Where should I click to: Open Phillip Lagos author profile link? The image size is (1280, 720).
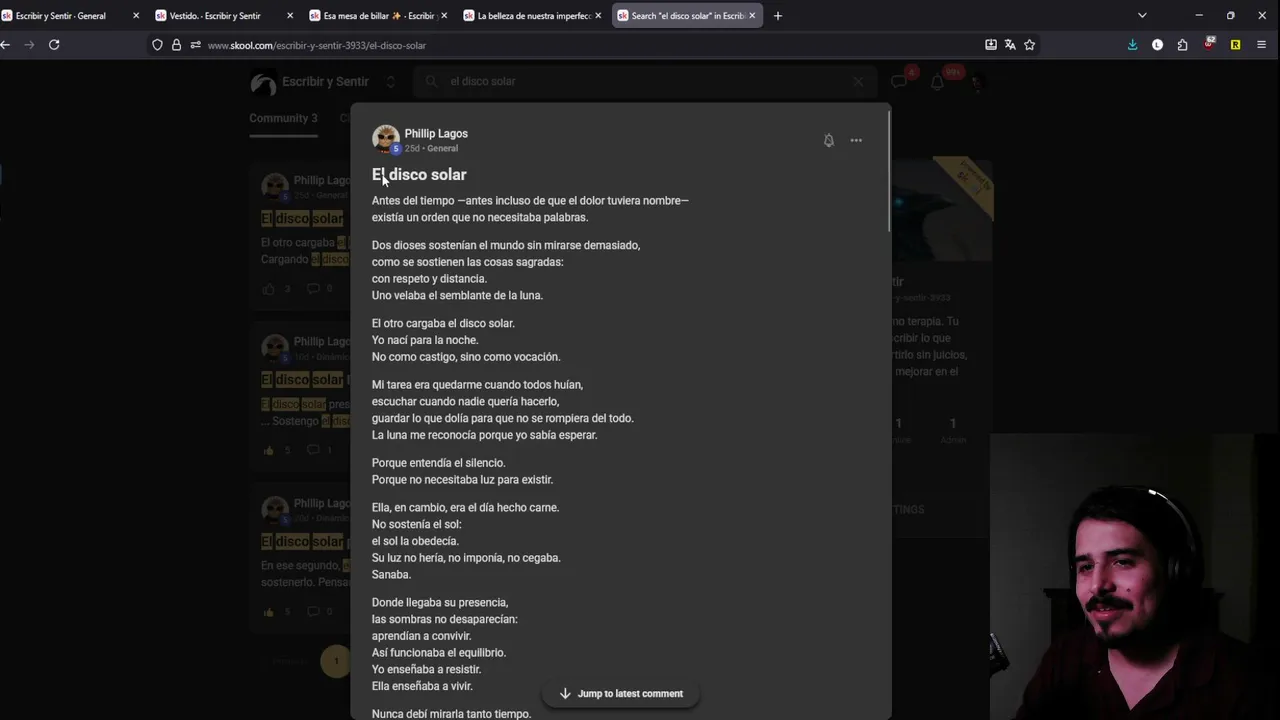[436, 133]
